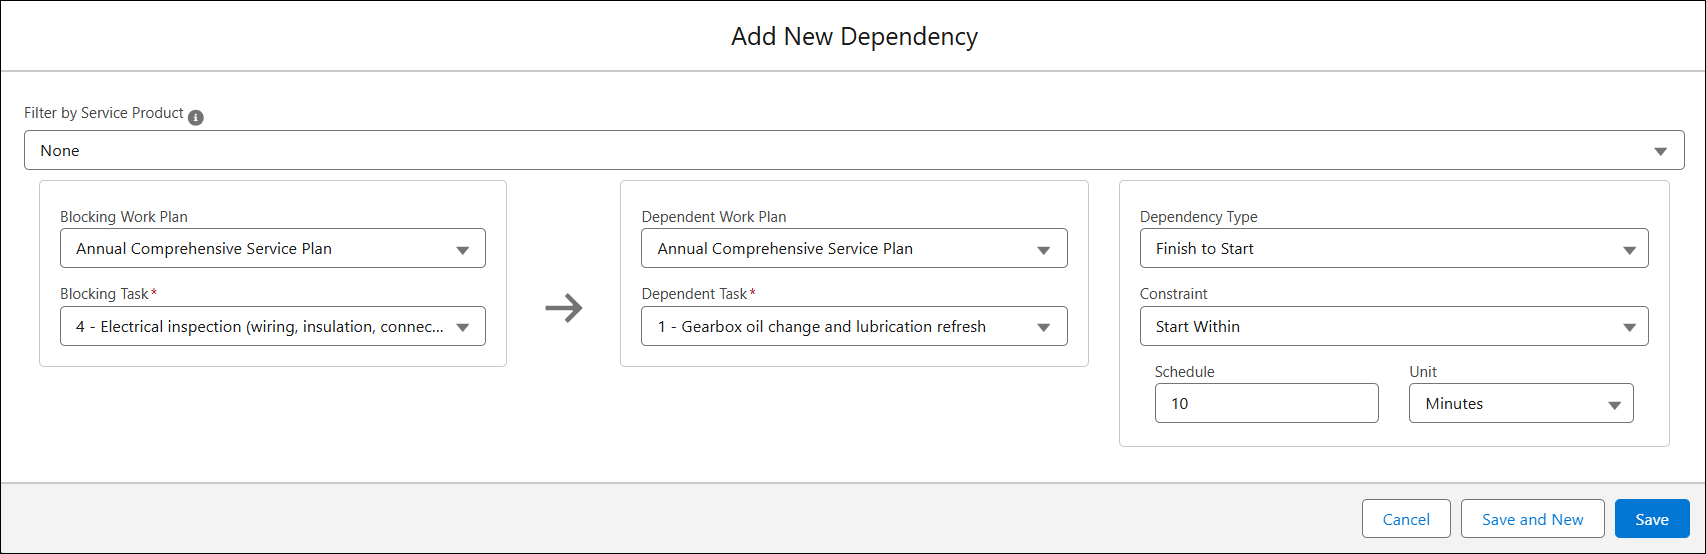The height and width of the screenshot is (554, 1706).
Task: Click the Save and New button
Action: point(1532,519)
